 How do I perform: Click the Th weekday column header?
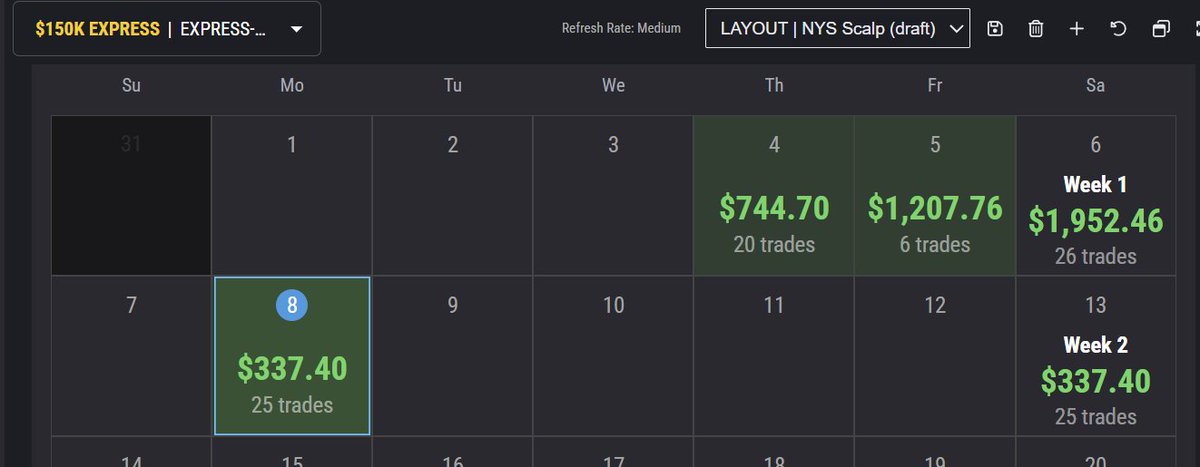[774, 85]
